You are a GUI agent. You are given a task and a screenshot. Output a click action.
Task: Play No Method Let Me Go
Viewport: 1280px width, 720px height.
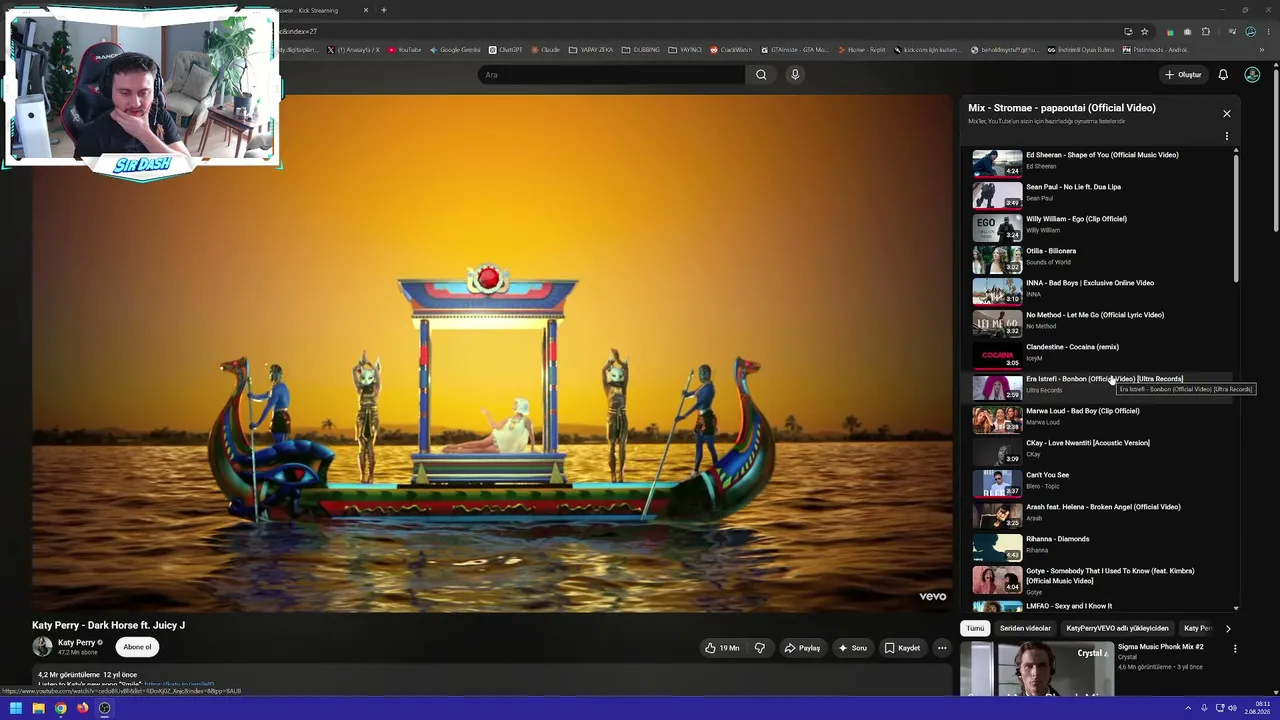click(x=1100, y=323)
